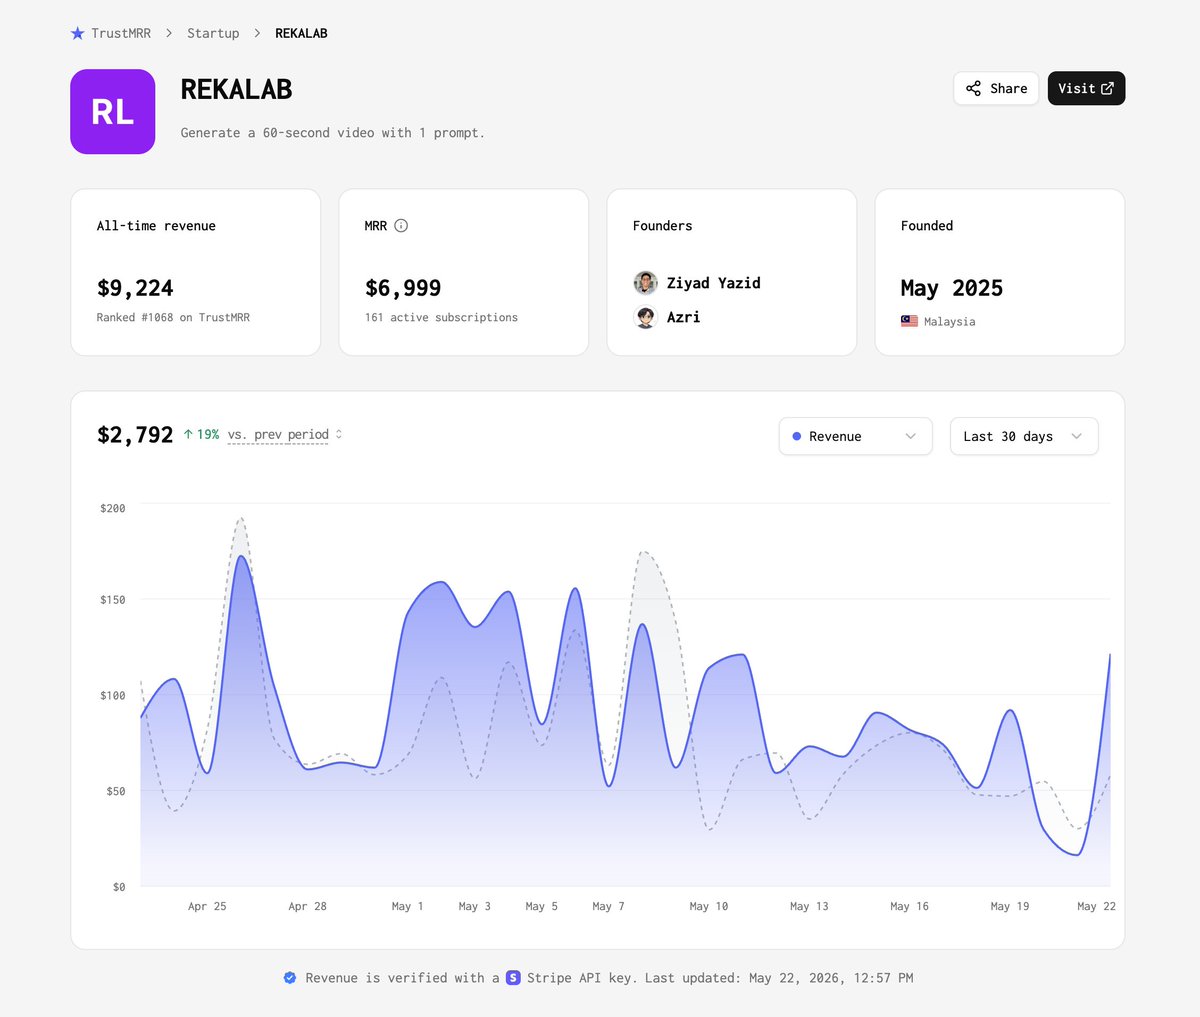Click the May 10 axis label
This screenshot has width=1200, height=1017.
[x=708, y=906]
